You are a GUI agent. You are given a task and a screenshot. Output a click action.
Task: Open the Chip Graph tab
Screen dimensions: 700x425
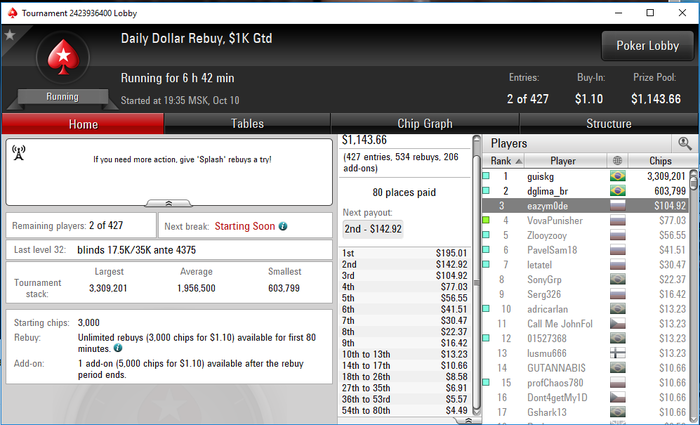(425, 124)
